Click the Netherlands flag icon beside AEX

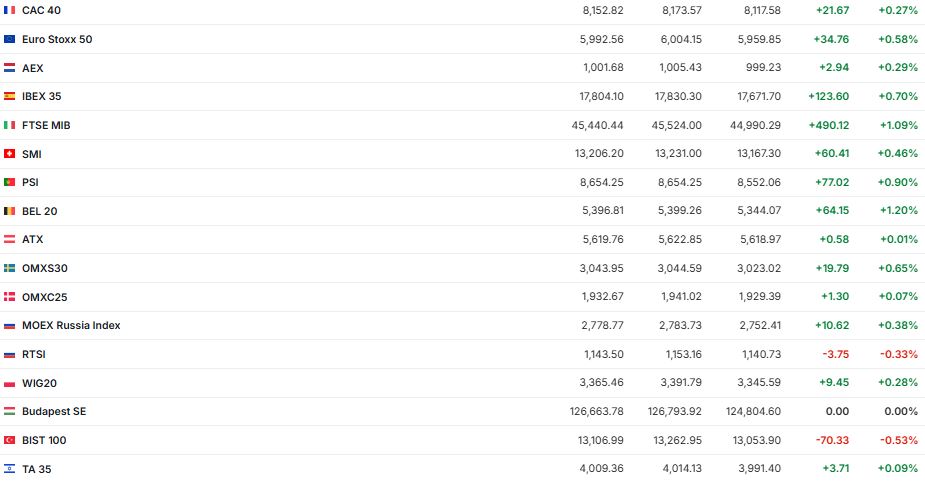coord(10,68)
